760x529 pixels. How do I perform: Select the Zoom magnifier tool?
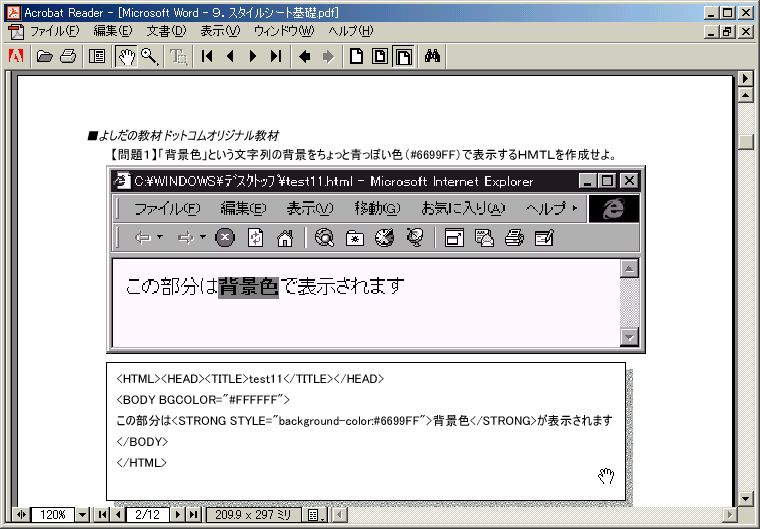coord(149,56)
